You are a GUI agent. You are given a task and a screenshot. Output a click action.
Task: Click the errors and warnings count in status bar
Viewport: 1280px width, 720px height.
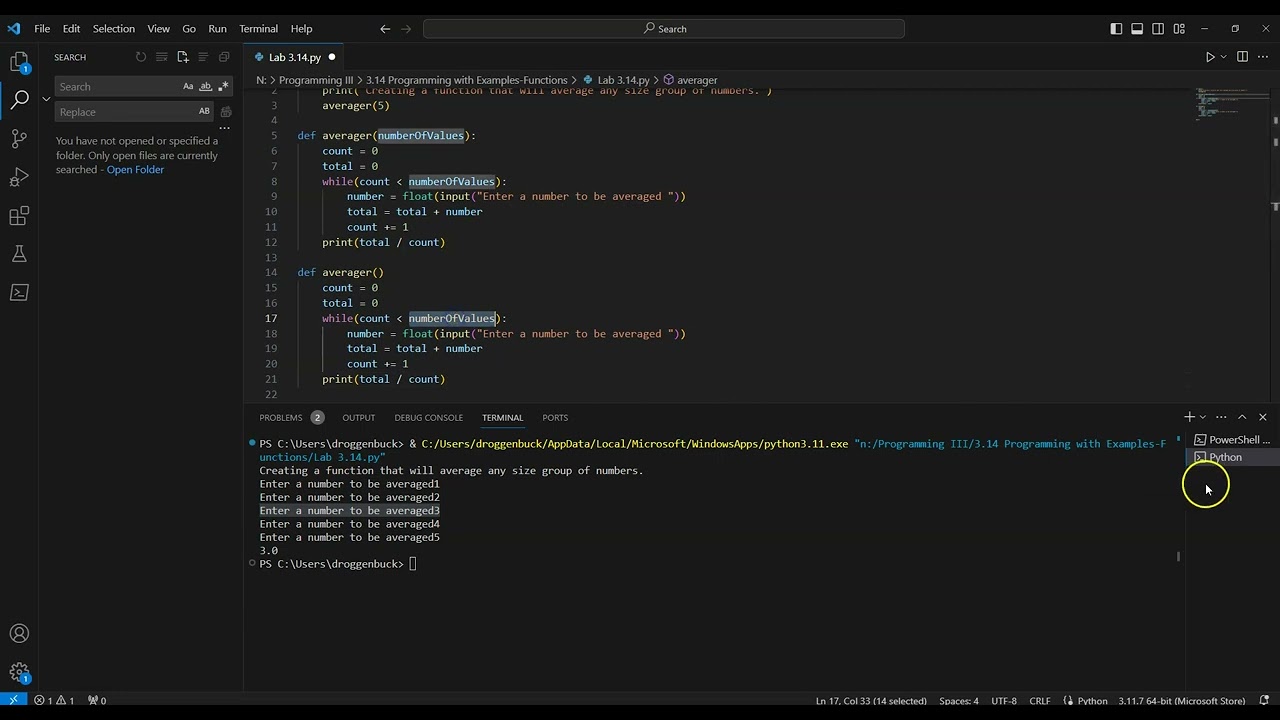(x=55, y=700)
